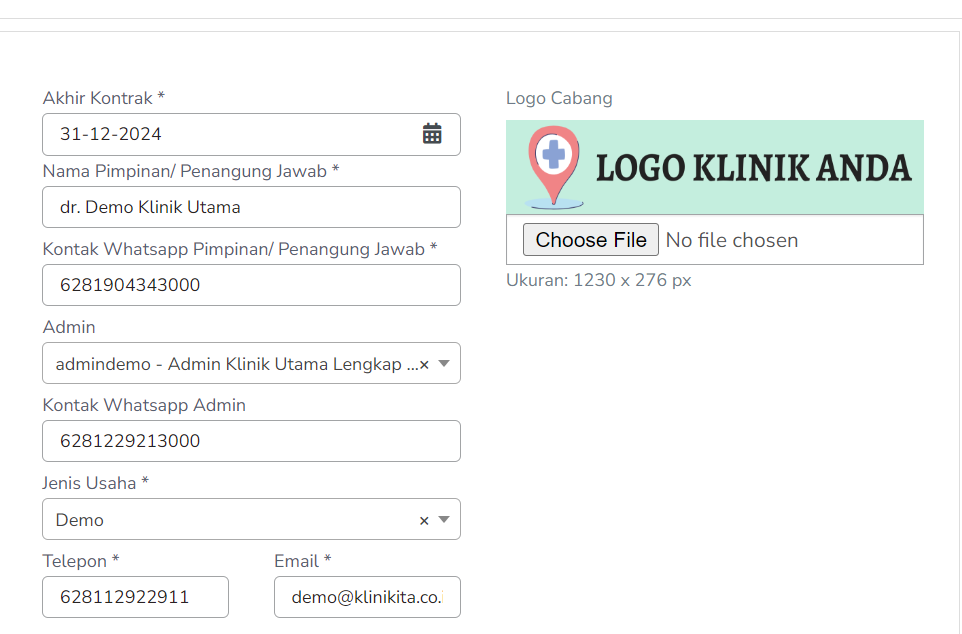Focus the Kontak Whatsapp Pimpinan field
The width and height of the screenshot is (962, 634).
pos(251,285)
